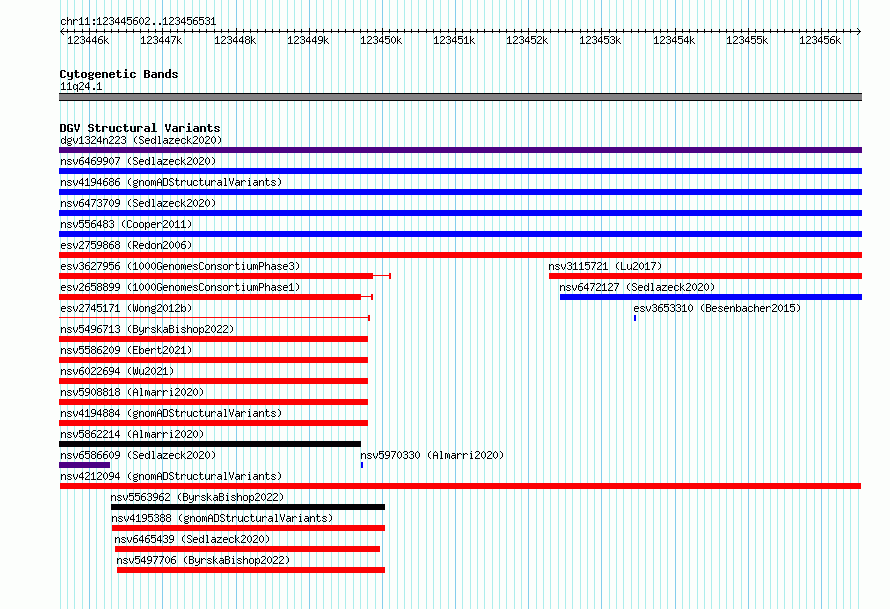Select the esv2745171 (Wong2012b) label
The image size is (890, 609).
[126, 308]
